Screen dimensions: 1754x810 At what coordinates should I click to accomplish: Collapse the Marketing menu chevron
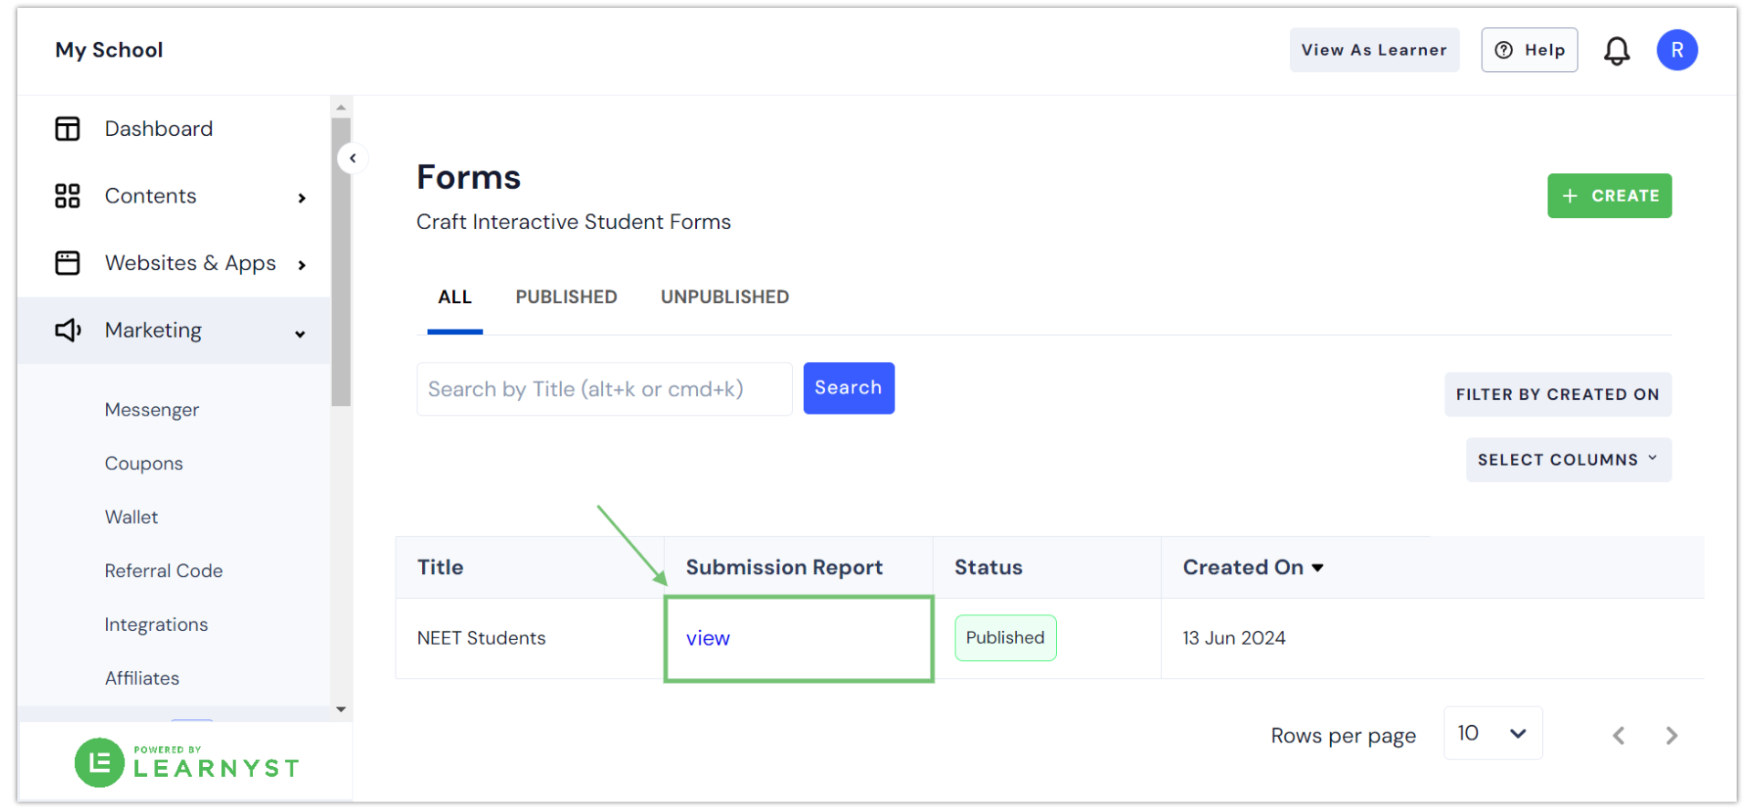(x=300, y=333)
